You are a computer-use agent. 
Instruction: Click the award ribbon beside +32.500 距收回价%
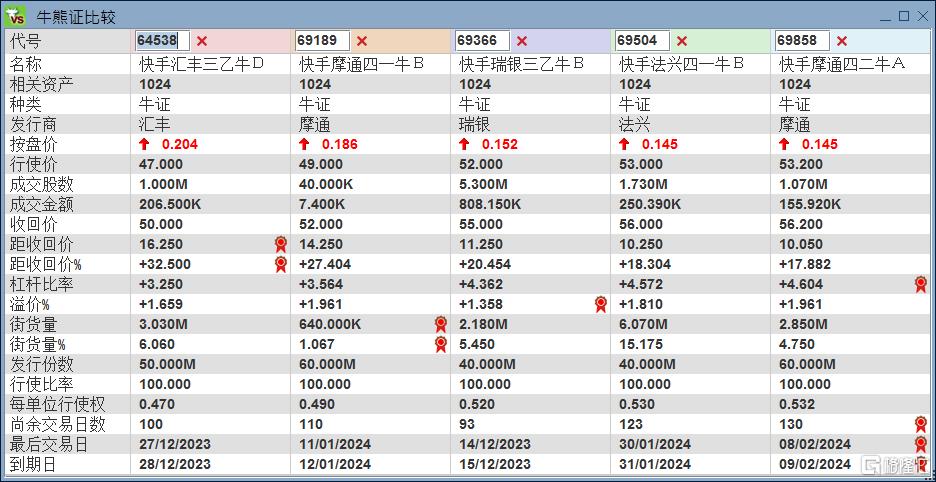click(x=281, y=264)
